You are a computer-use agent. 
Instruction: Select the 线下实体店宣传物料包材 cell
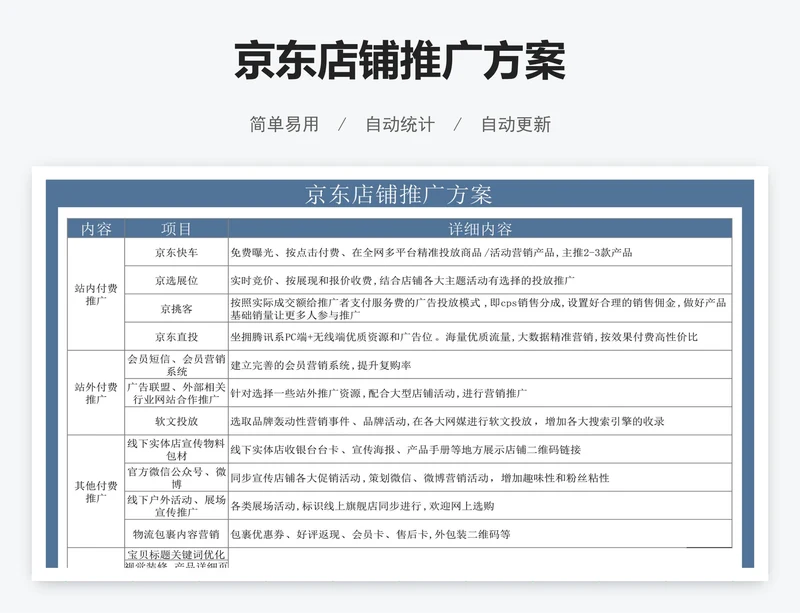(x=177, y=449)
